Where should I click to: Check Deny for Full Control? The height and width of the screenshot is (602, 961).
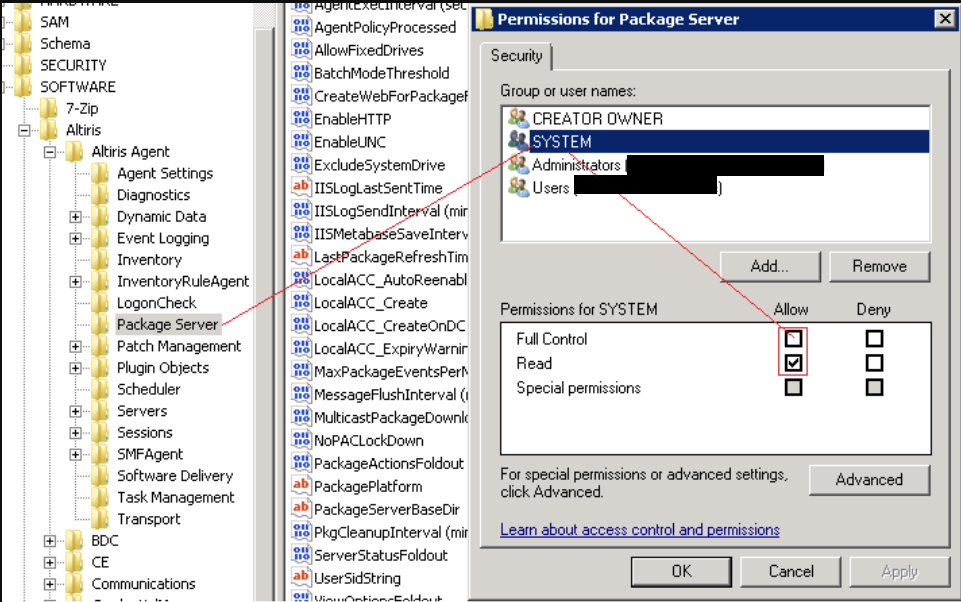[874, 338]
